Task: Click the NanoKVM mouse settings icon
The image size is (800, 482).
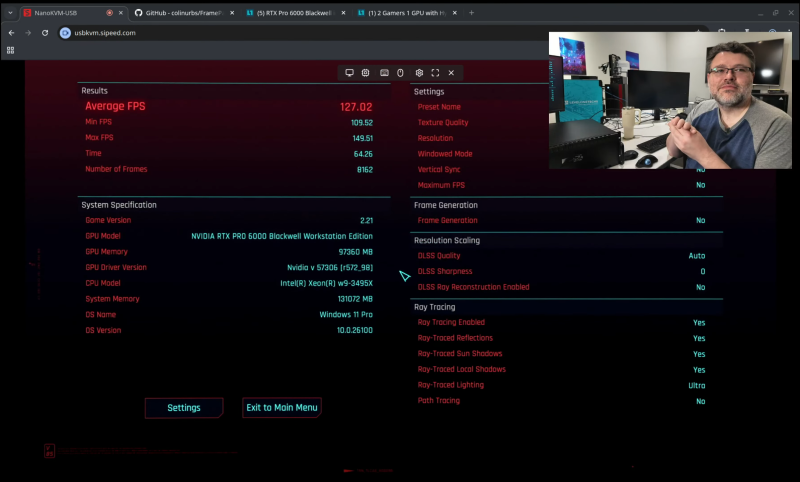Action: point(400,73)
